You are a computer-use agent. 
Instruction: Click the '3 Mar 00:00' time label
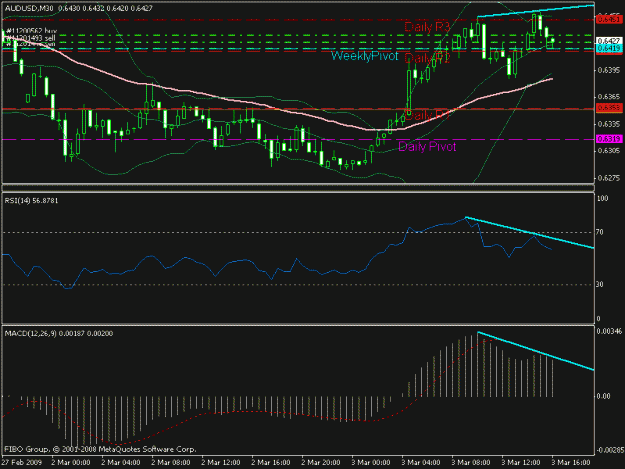[371, 462]
